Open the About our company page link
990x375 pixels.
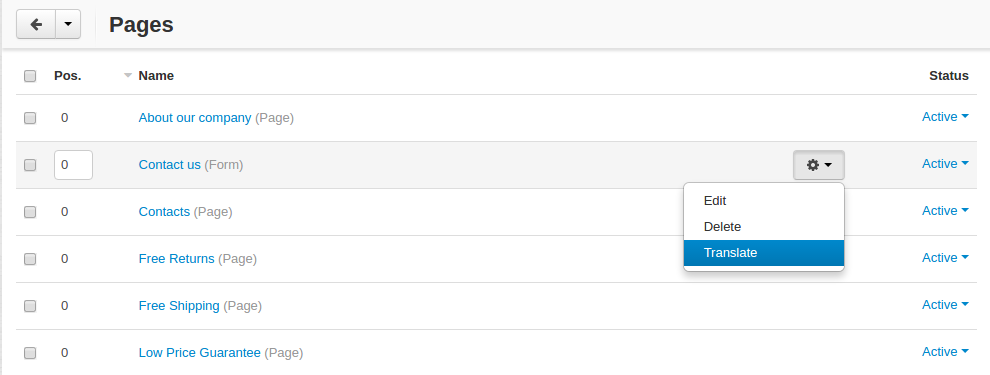195,117
